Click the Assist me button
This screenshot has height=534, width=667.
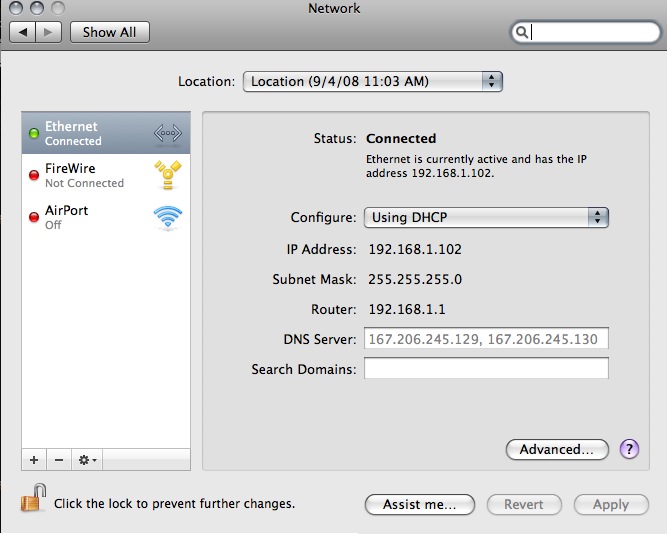pyautogui.click(x=419, y=505)
